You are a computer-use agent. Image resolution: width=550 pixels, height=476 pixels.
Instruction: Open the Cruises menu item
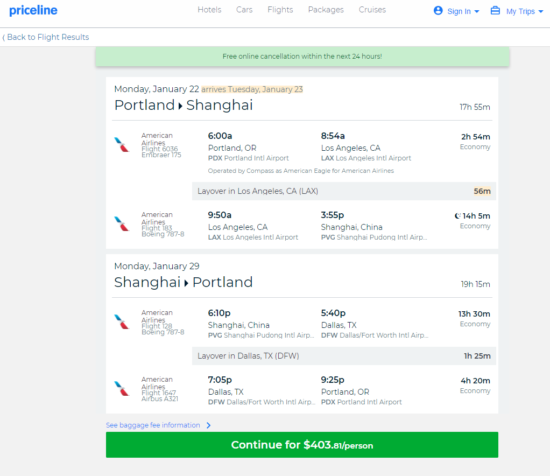372,10
